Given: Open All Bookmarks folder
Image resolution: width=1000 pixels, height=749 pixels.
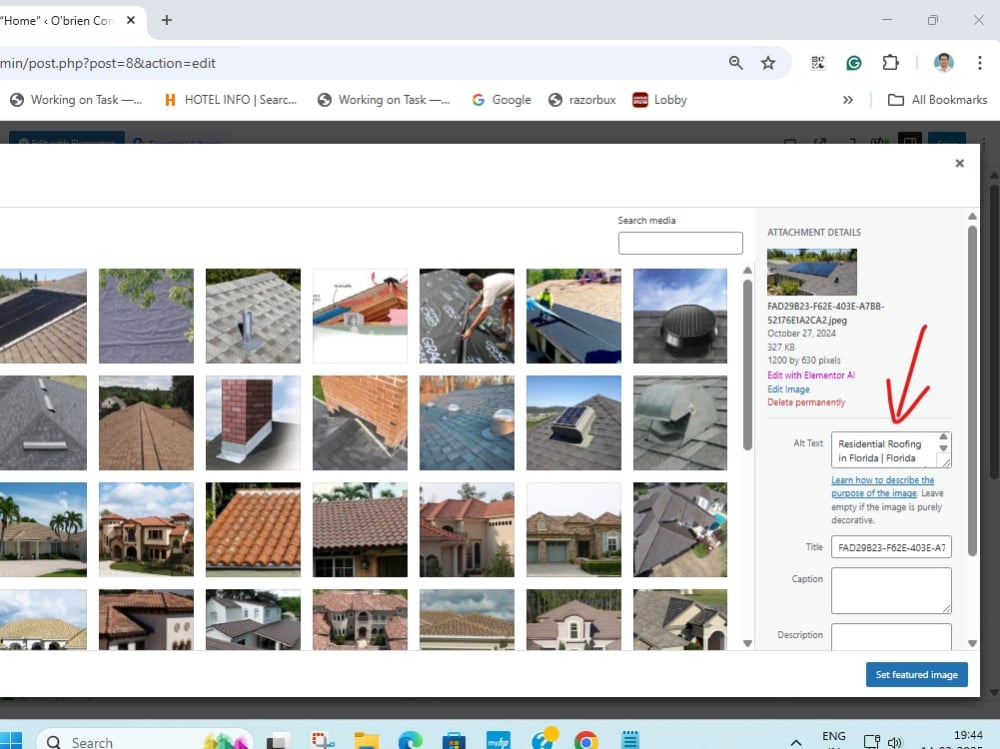Looking at the screenshot, I should click(x=938, y=100).
